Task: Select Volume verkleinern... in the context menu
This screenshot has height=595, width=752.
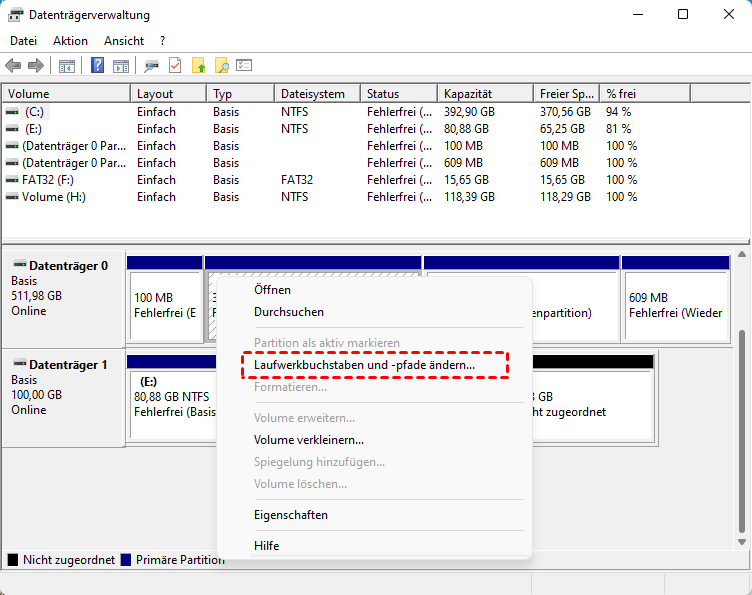Action: click(x=375, y=440)
